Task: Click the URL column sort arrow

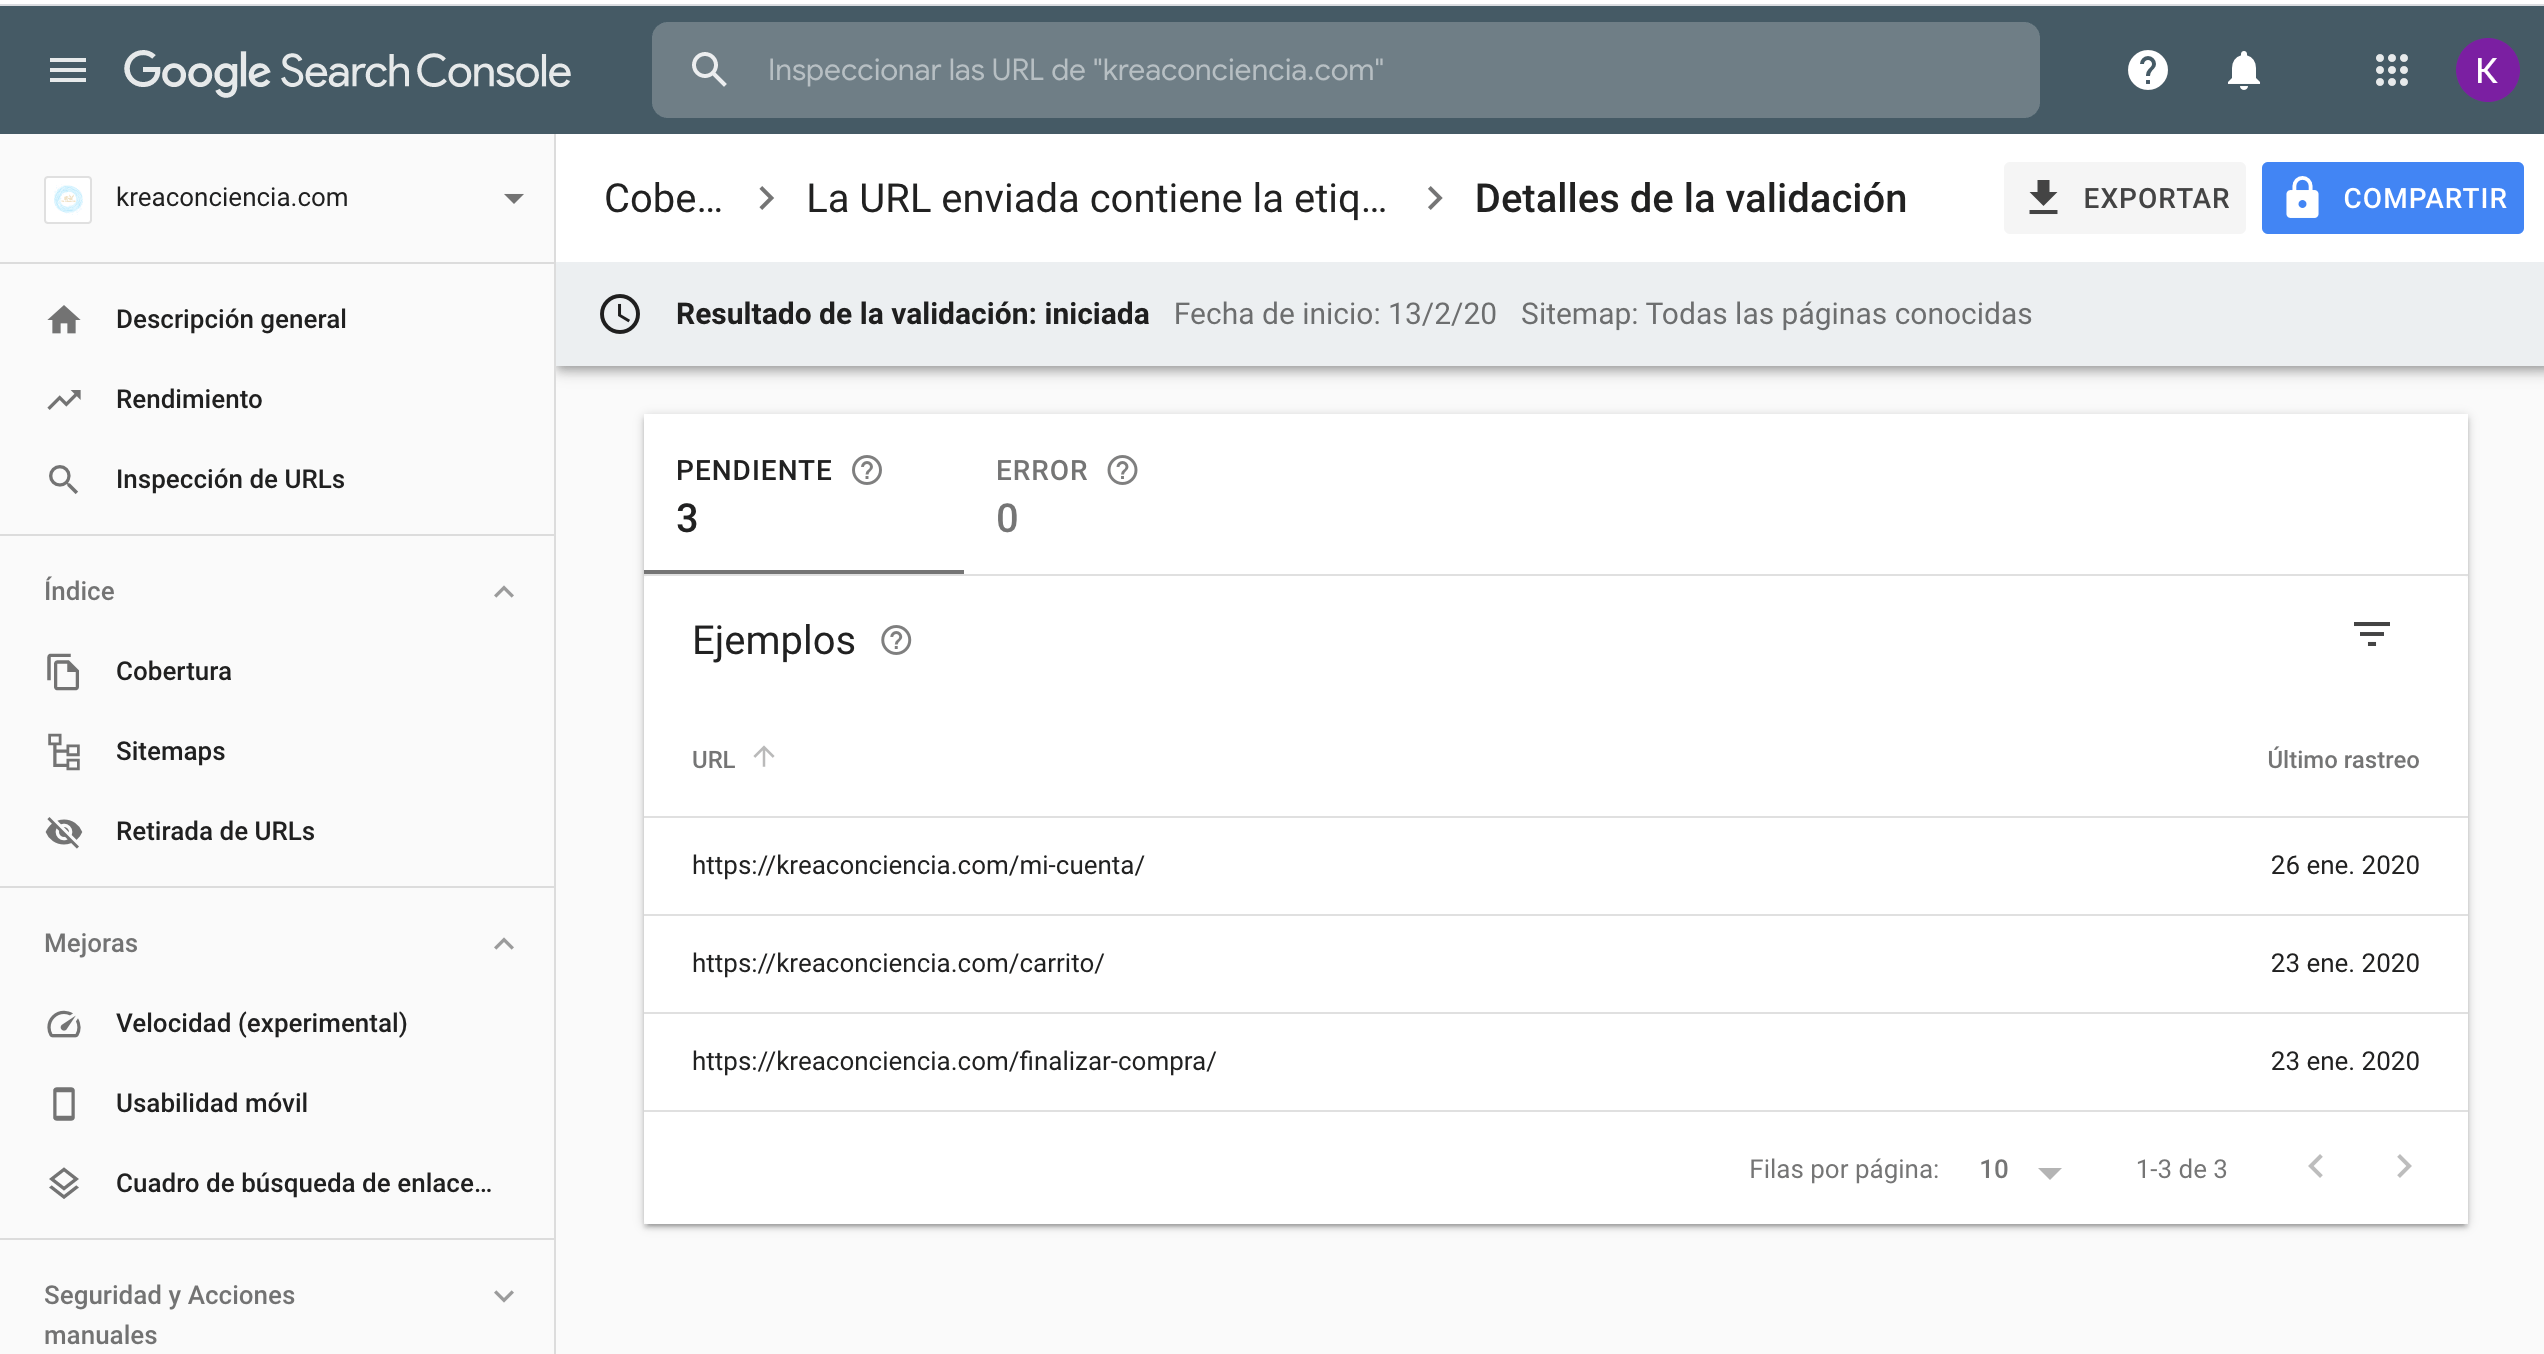Action: tap(764, 757)
